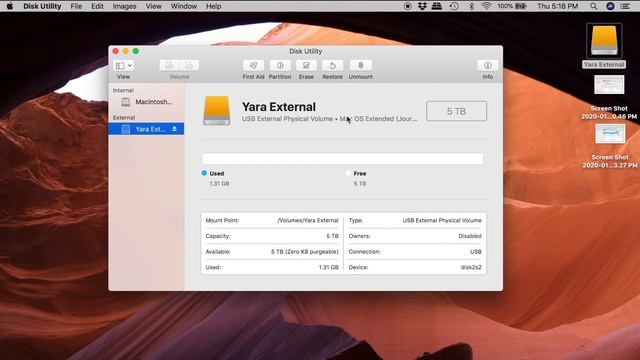Select the Restore tool

tap(332, 65)
